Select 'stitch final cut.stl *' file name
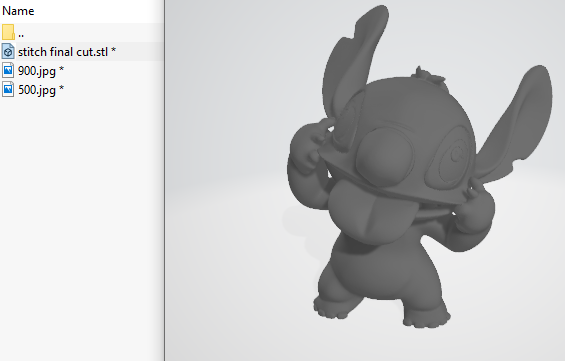 [67, 52]
